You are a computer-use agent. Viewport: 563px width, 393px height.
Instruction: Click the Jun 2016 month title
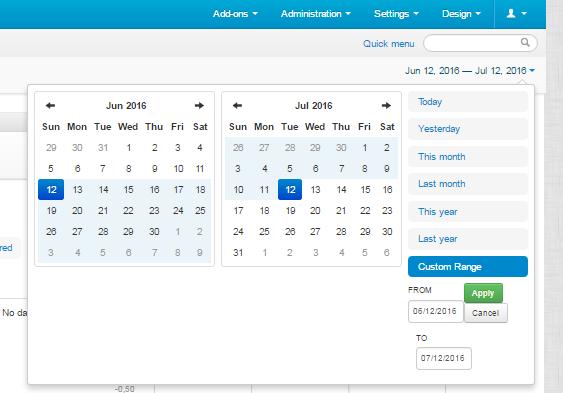pyautogui.click(x=126, y=106)
